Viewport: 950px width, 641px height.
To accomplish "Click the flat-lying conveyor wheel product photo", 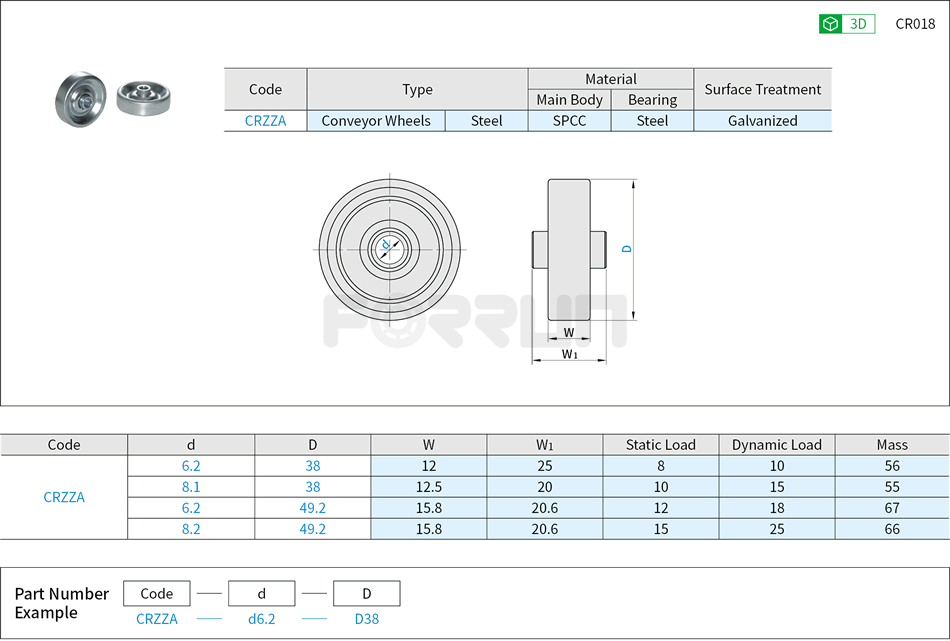I will (143, 98).
